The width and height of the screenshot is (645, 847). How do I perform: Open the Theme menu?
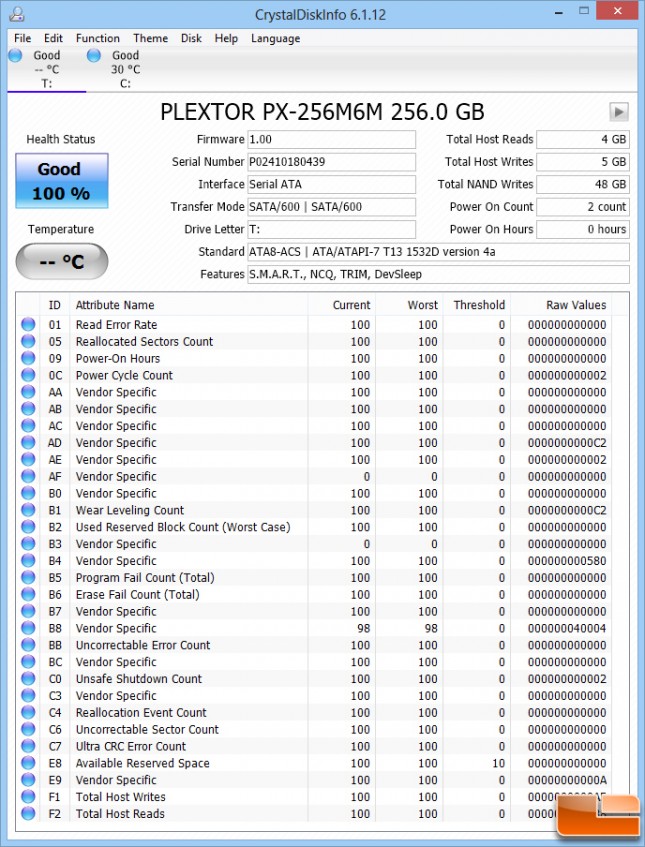[151, 38]
